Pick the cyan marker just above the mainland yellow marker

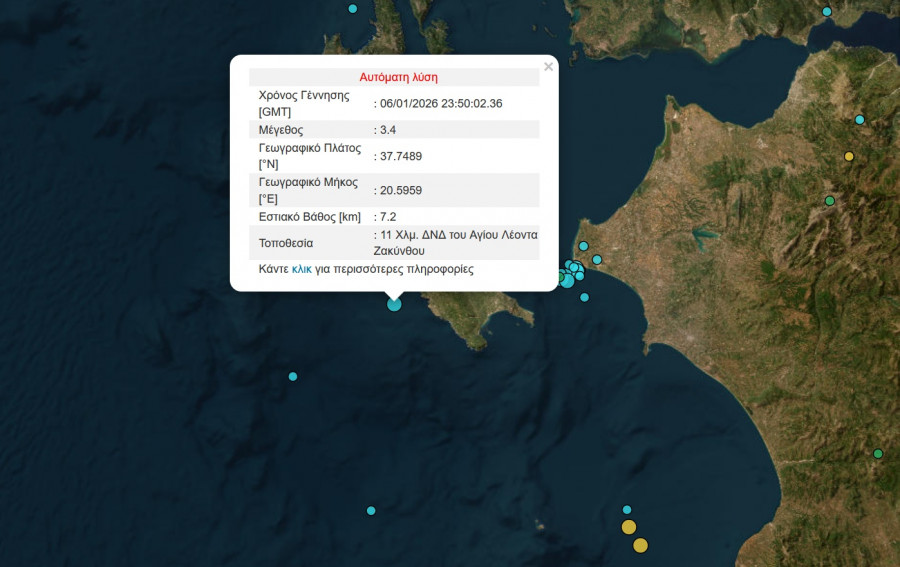pyautogui.click(x=859, y=120)
